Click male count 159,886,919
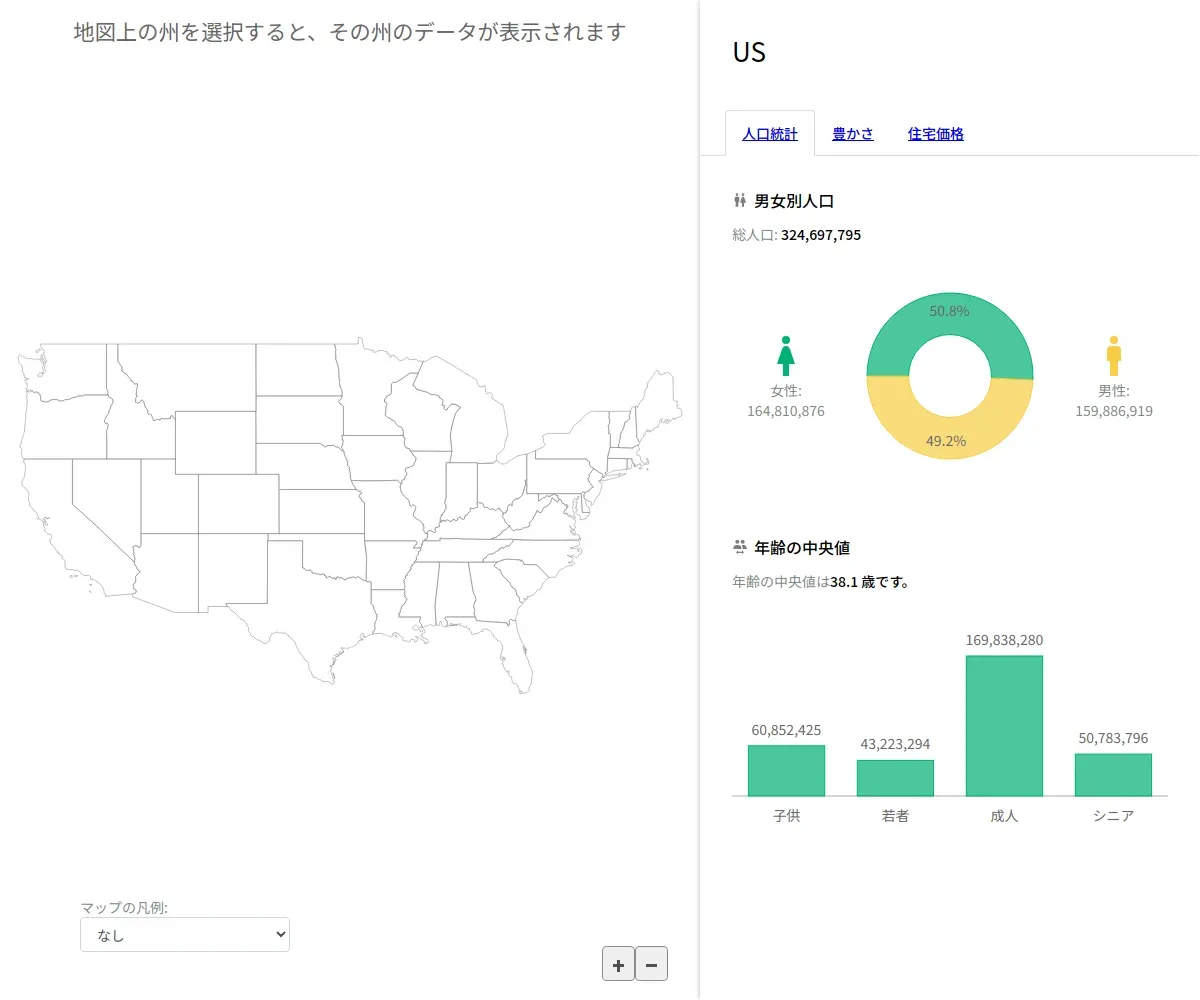The height and width of the screenshot is (1000, 1200). coord(1114,411)
